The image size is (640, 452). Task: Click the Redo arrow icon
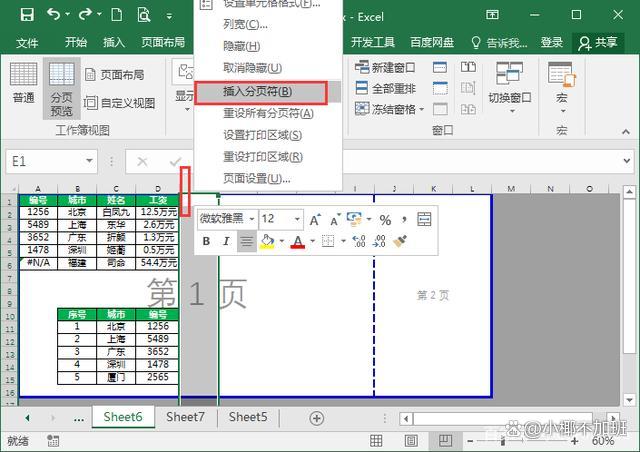pos(85,14)
